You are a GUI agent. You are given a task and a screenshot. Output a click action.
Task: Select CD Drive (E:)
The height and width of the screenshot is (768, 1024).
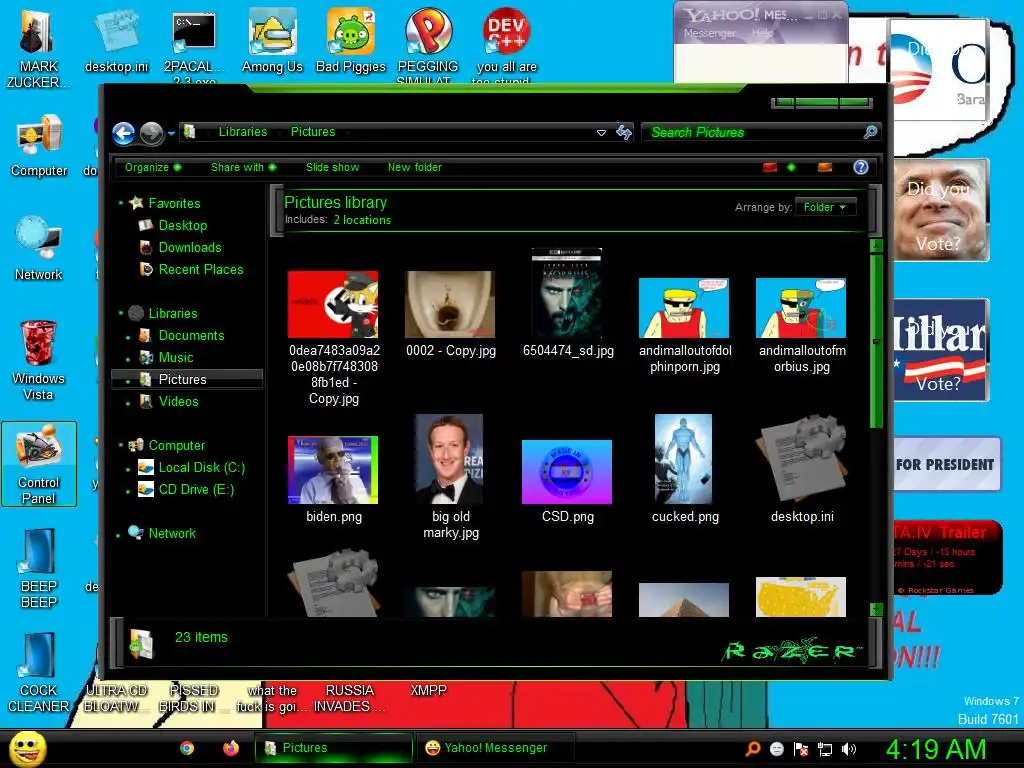pos(196,490)
